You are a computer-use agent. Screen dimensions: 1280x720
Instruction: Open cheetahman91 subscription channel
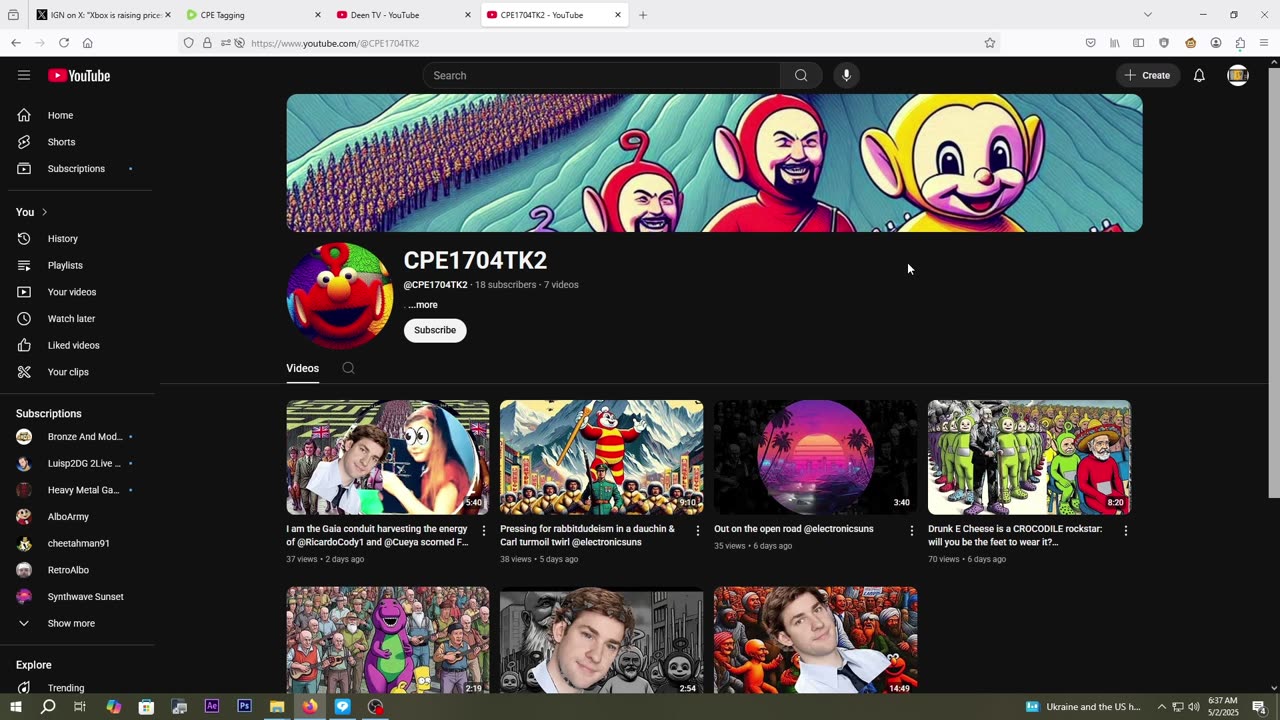[x=78, y=543]
